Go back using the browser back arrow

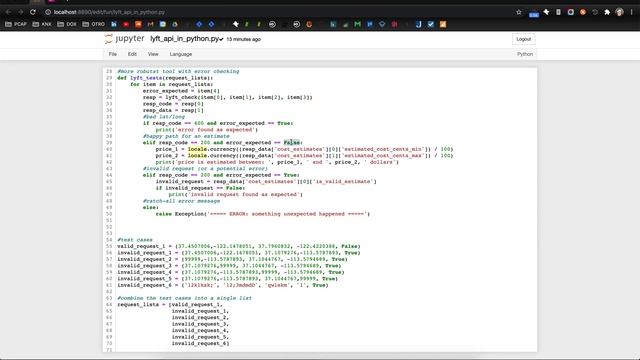tap(8, 12)
